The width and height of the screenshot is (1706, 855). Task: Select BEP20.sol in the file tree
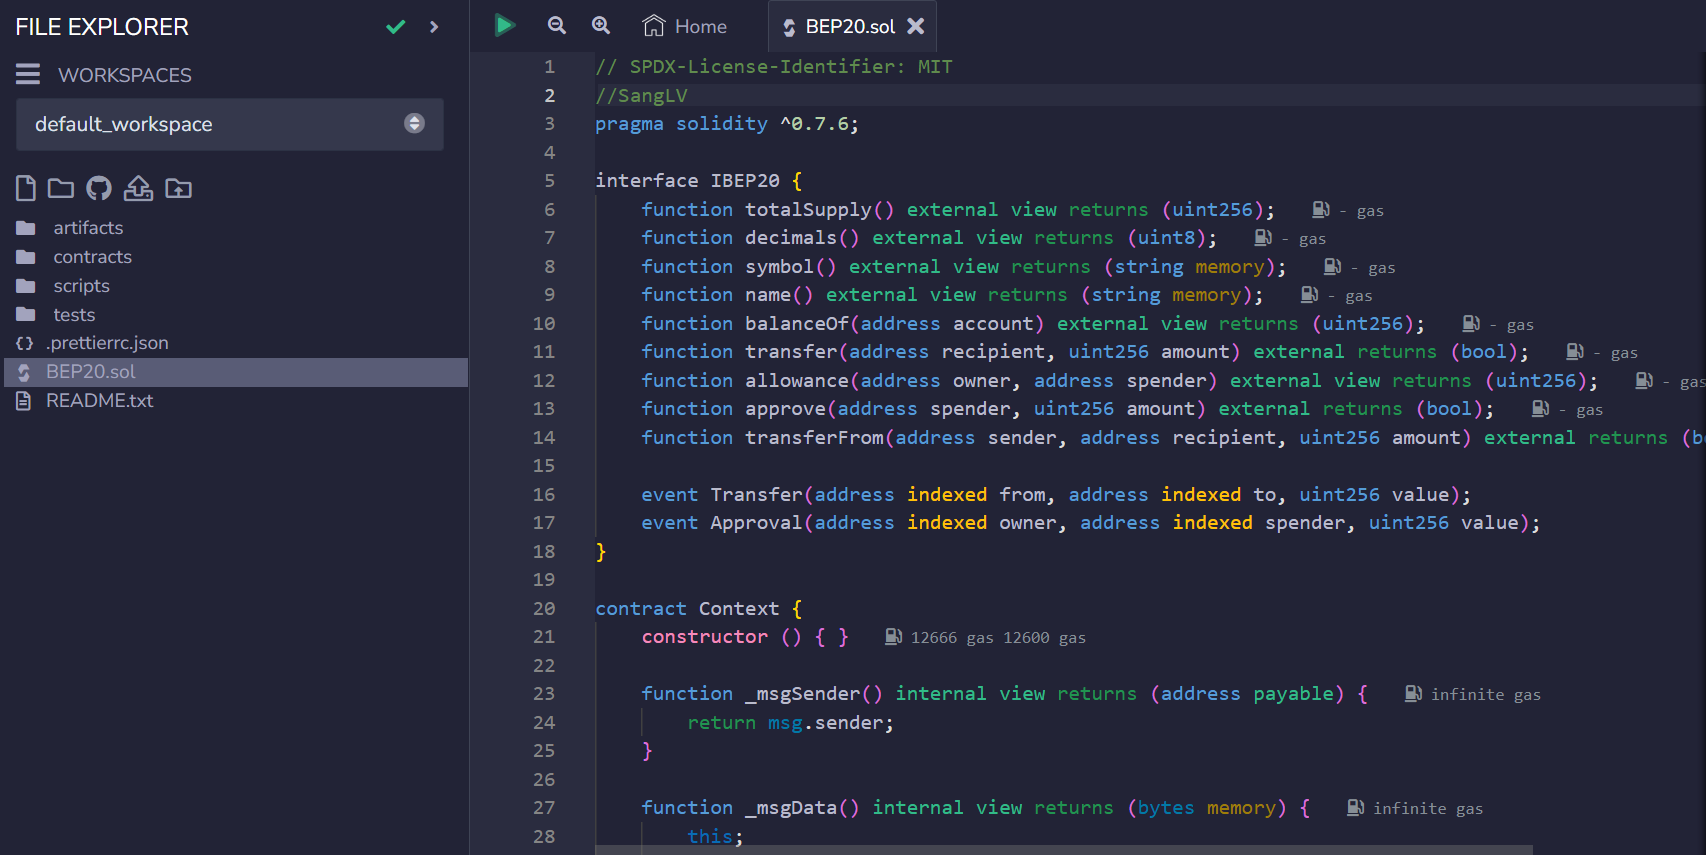pos(236,372)
